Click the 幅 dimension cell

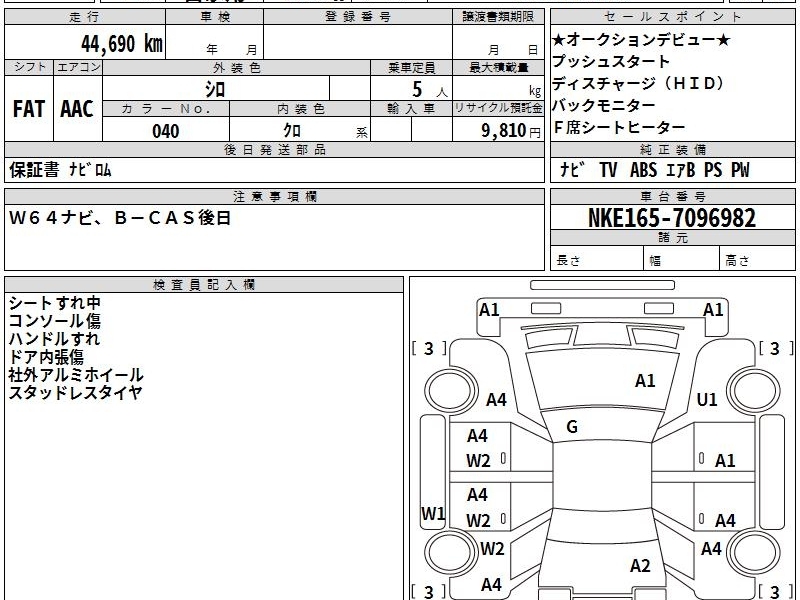click(682, 258)
